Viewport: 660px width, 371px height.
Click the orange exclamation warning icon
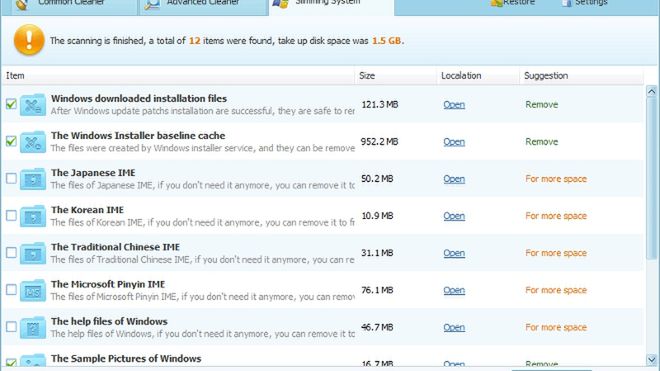[x=29, y=40]
